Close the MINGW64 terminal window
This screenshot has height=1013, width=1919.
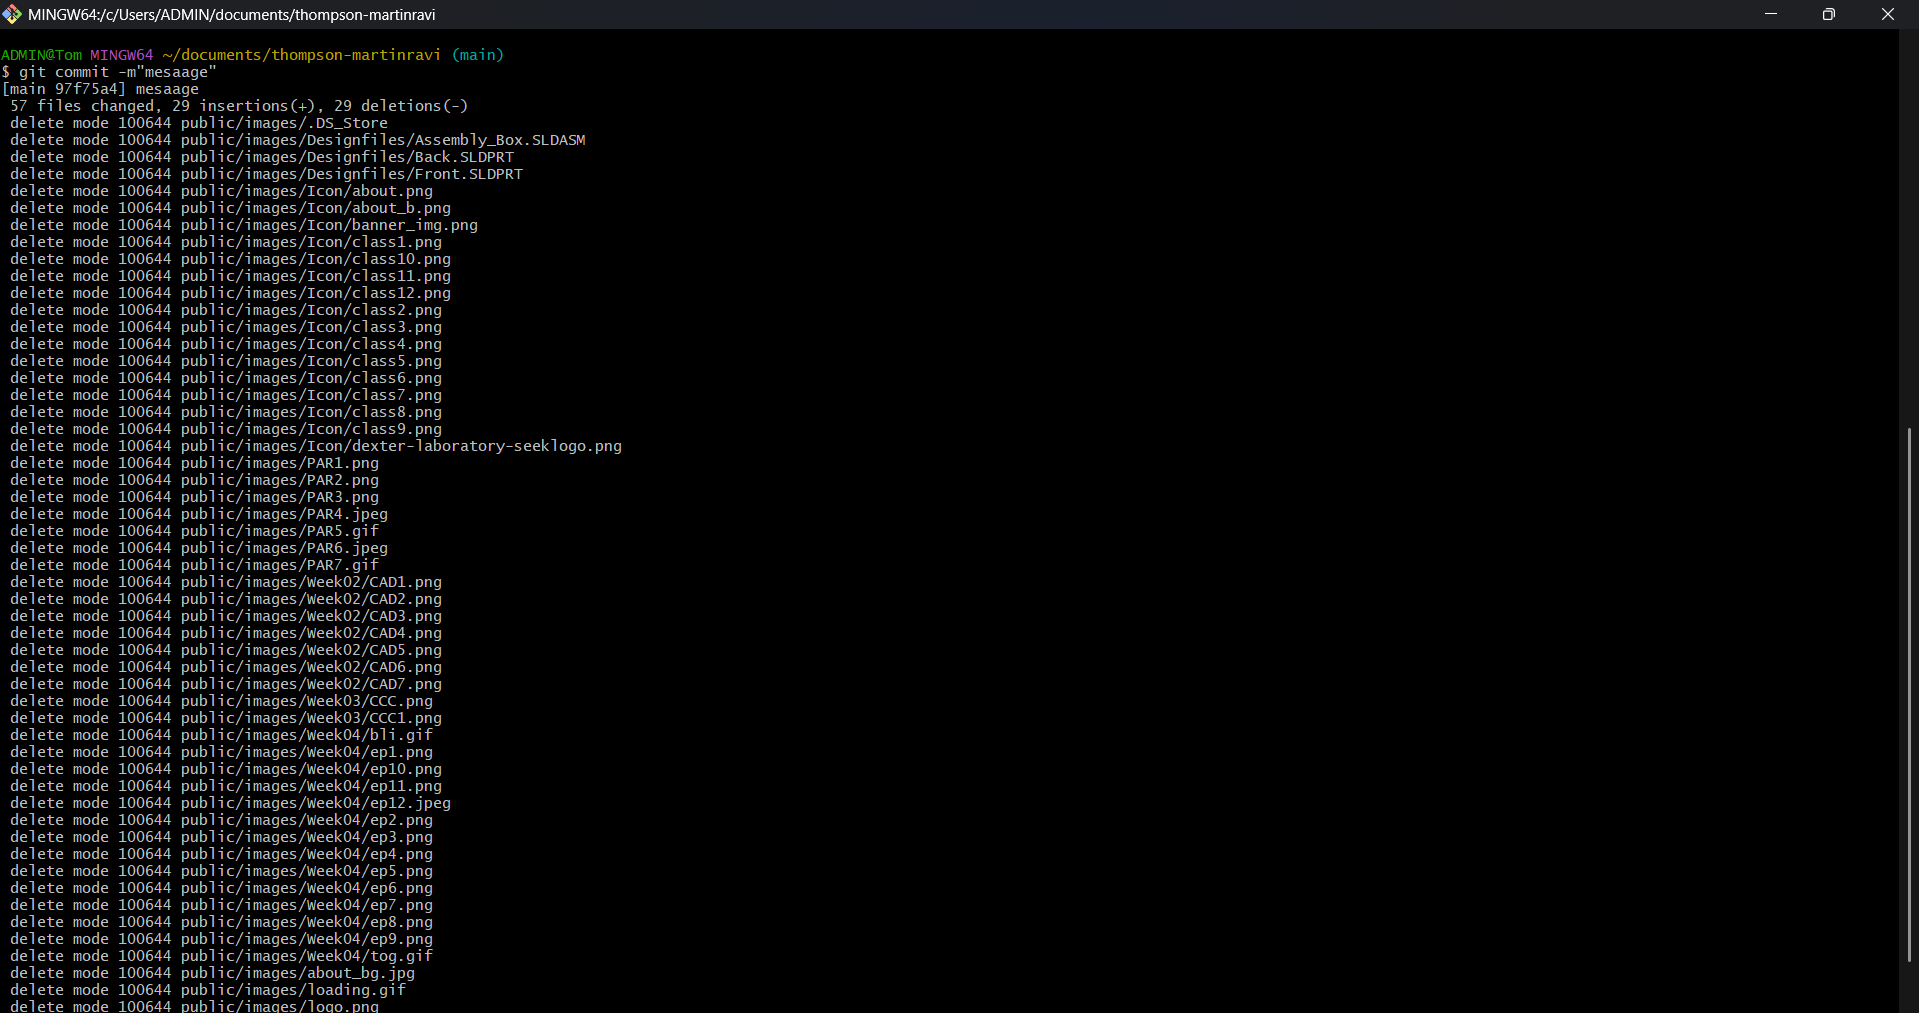click(1888, 14)
